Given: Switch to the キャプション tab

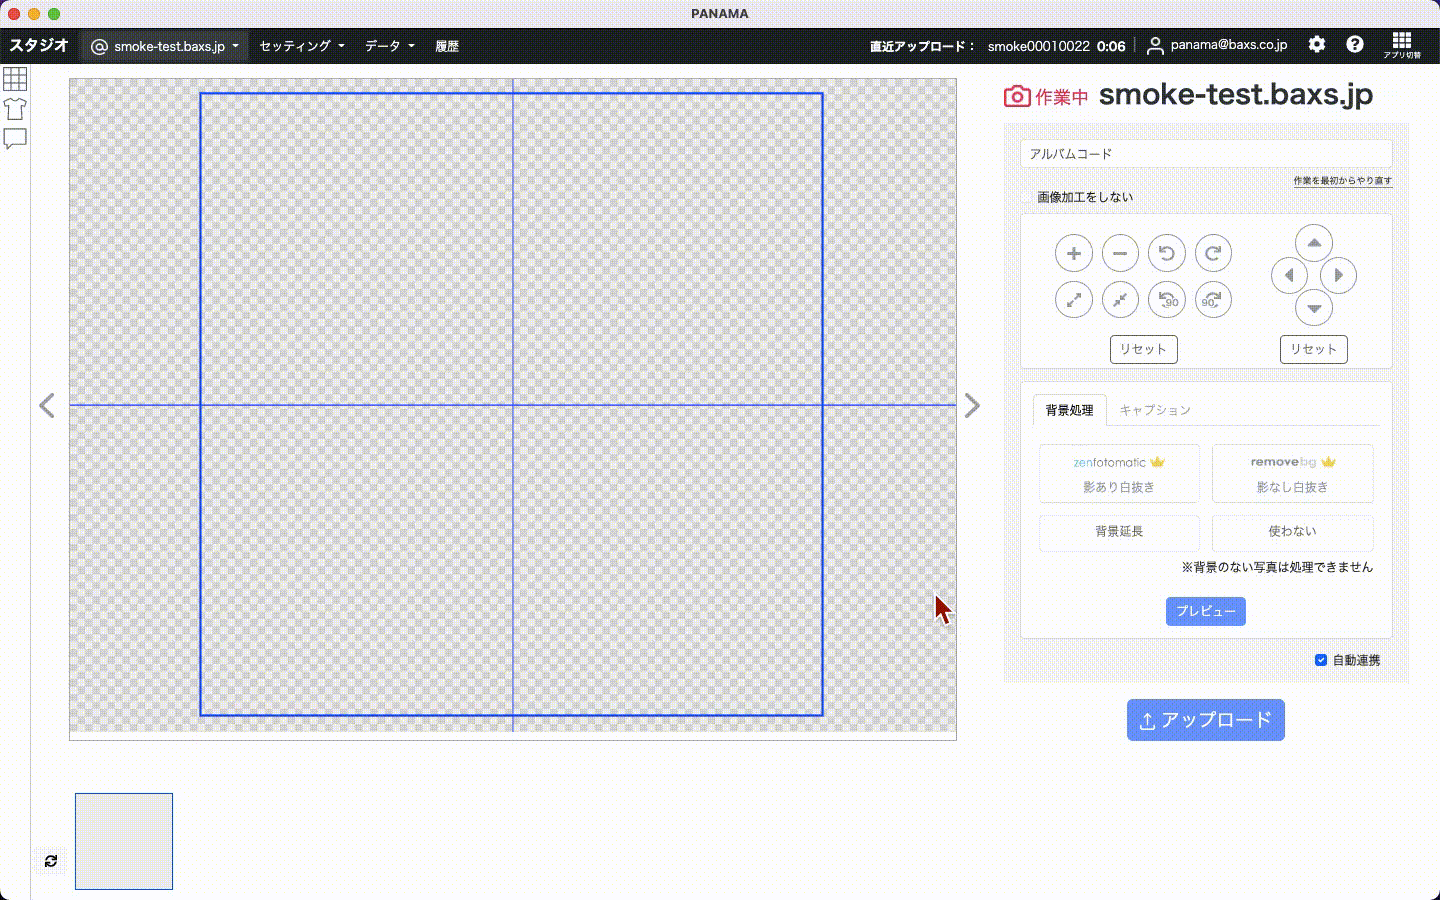Looking at the screenshot, I should pos(1155,410).
